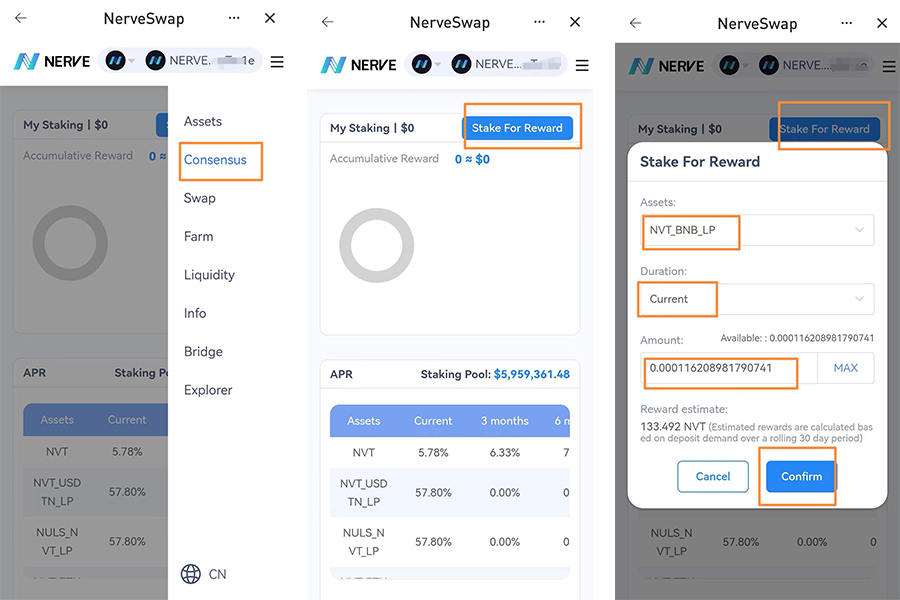This screenshot has height=600, width=900.
Task: Open hamburger menu in right panel
Action: (x=889, y=67)
